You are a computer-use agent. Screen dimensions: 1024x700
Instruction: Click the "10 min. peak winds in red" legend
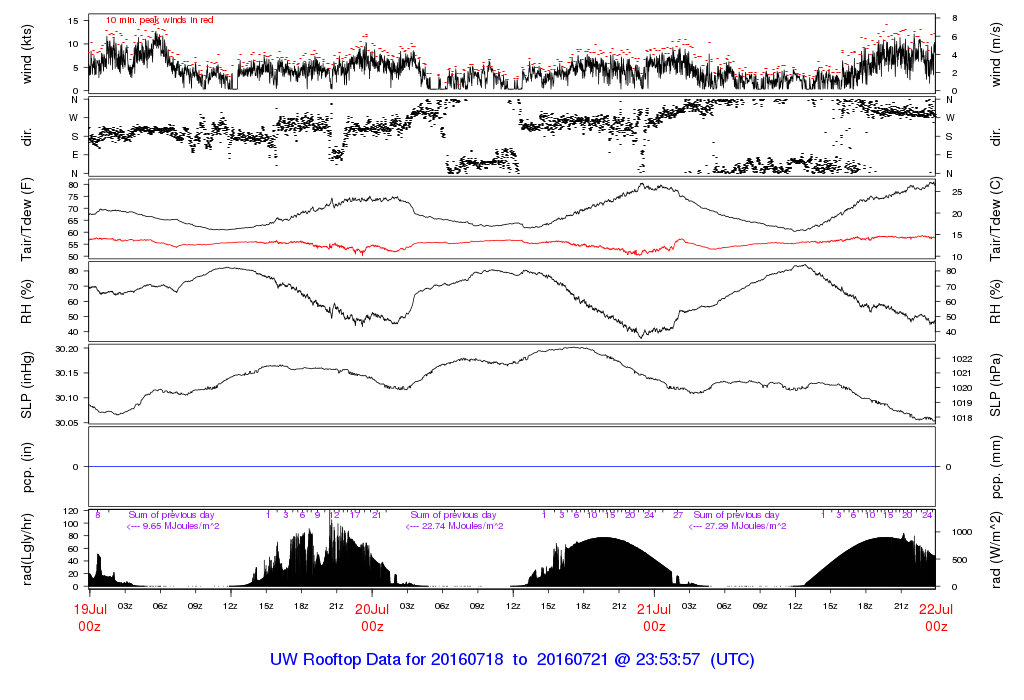(x=159, y=20)
